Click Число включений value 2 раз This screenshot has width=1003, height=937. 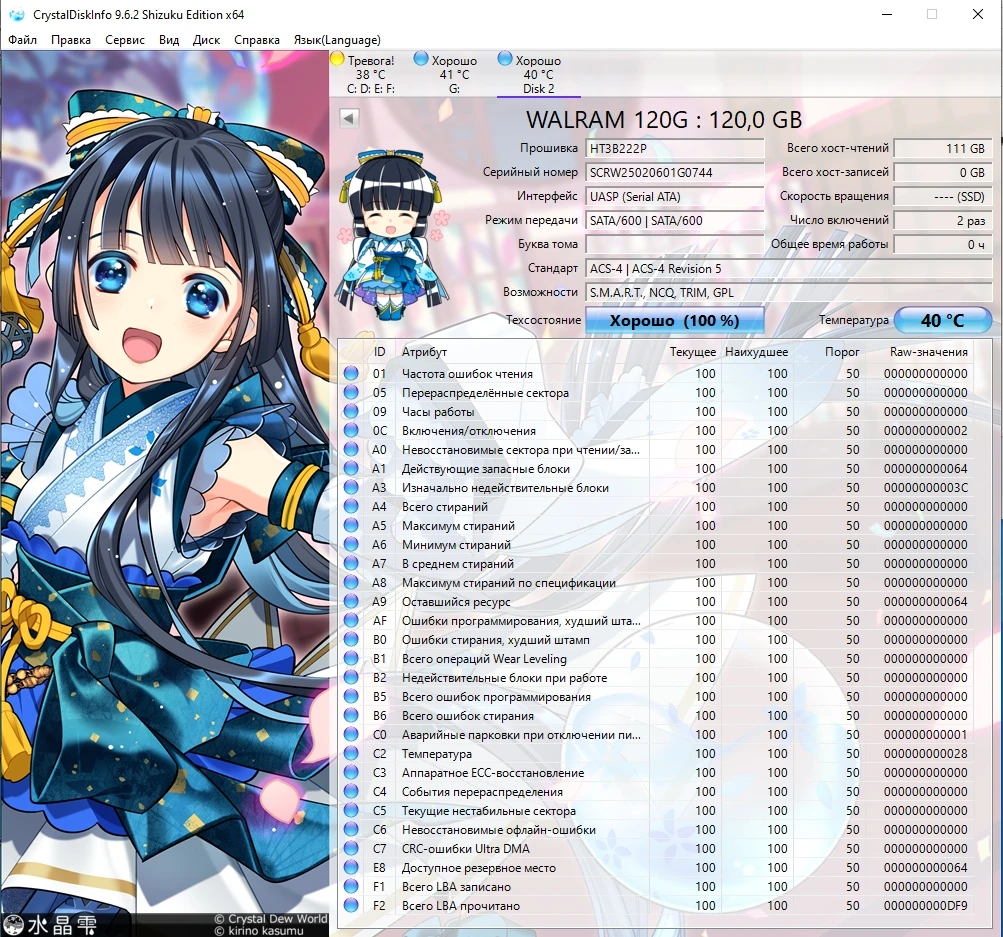(943, 221)
